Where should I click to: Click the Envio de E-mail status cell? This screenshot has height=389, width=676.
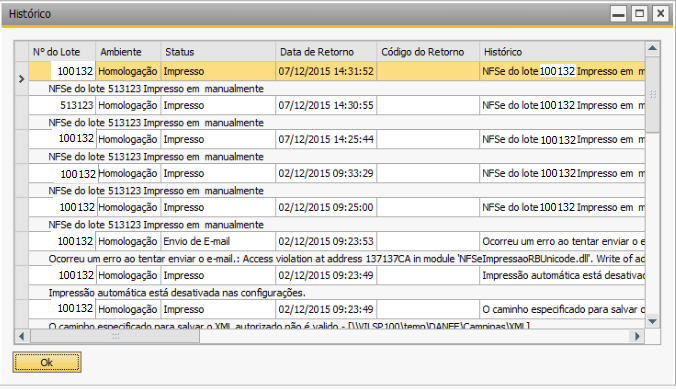point(218,242)
